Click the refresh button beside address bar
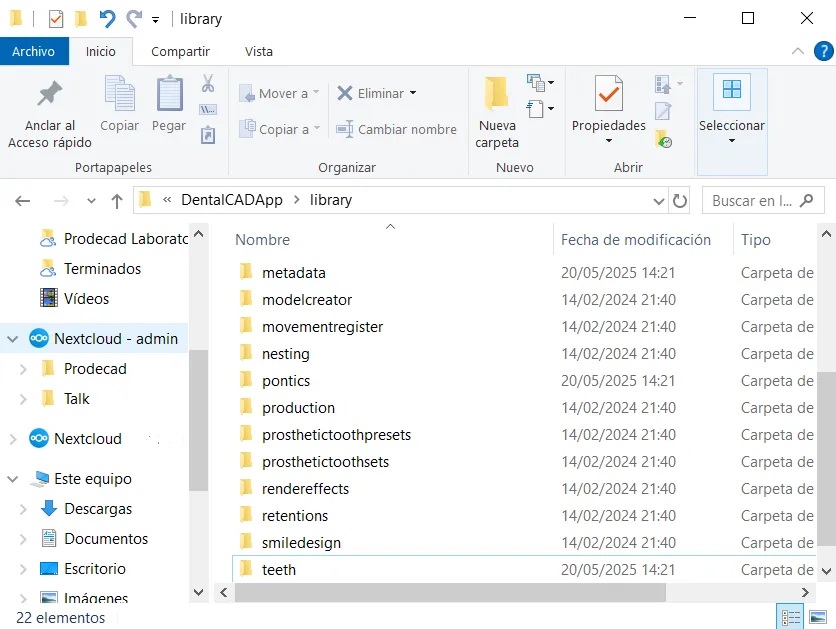This screenshot has height=629, width=836. pos(680,200)
